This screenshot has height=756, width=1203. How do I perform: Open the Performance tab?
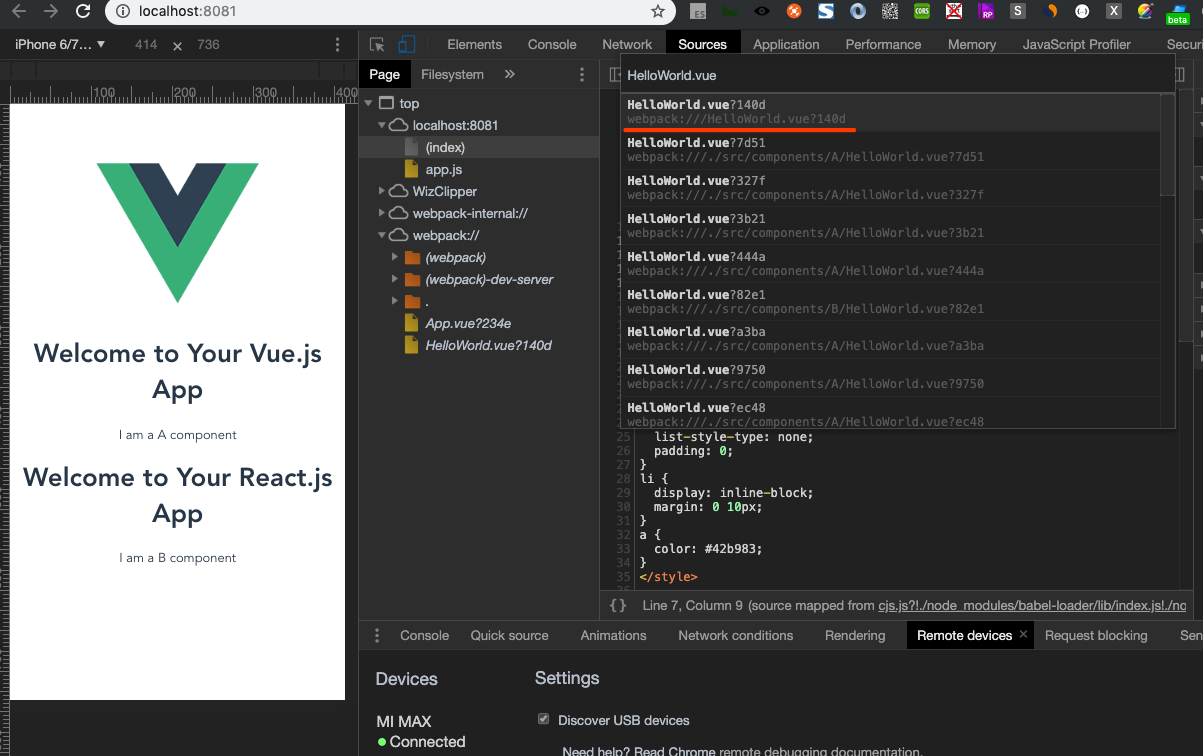pos(883,45)
